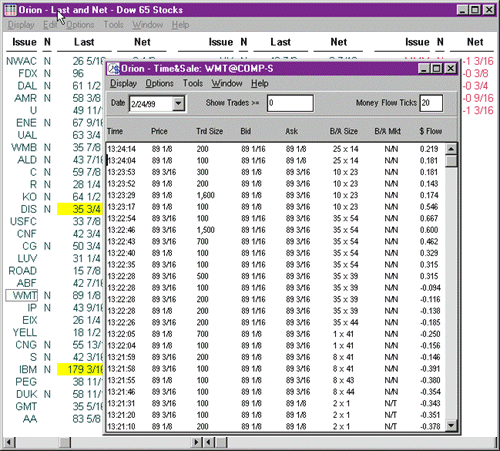Select the AA issue row
The height and width of the screenshot is (451, 500).
coord(30,419)
